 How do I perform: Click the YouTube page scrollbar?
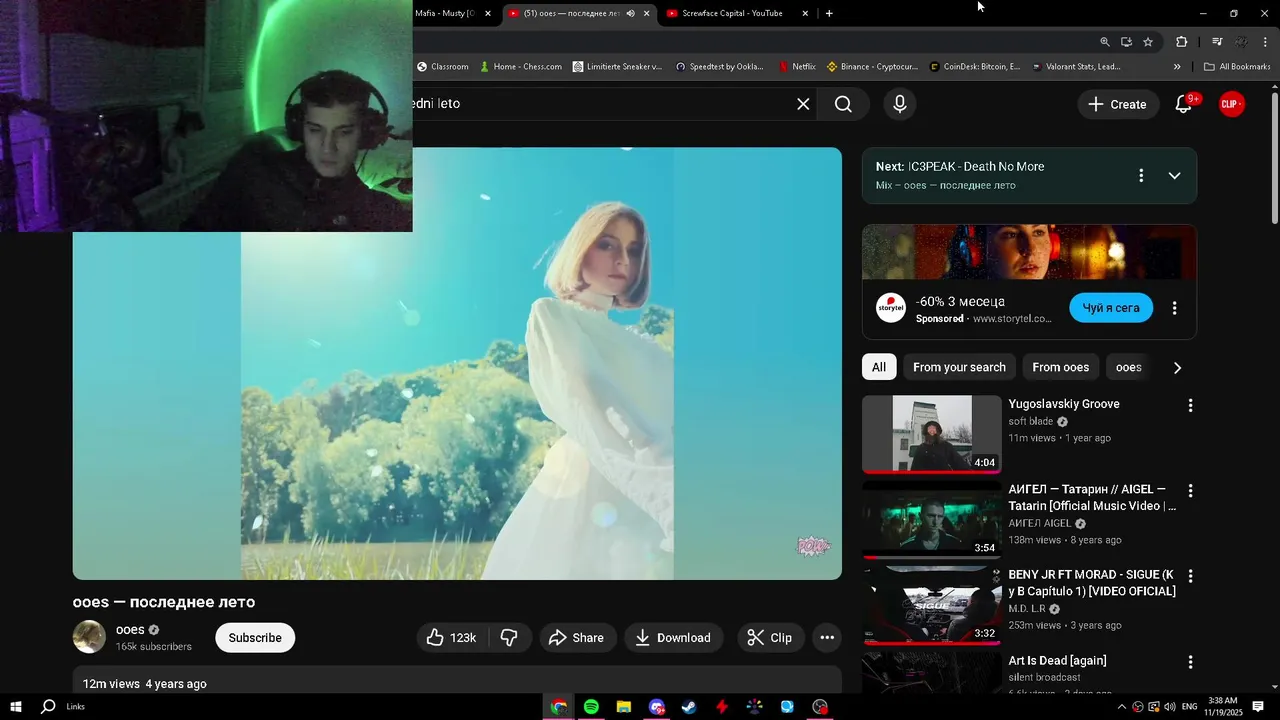[x=1274, y=157]
